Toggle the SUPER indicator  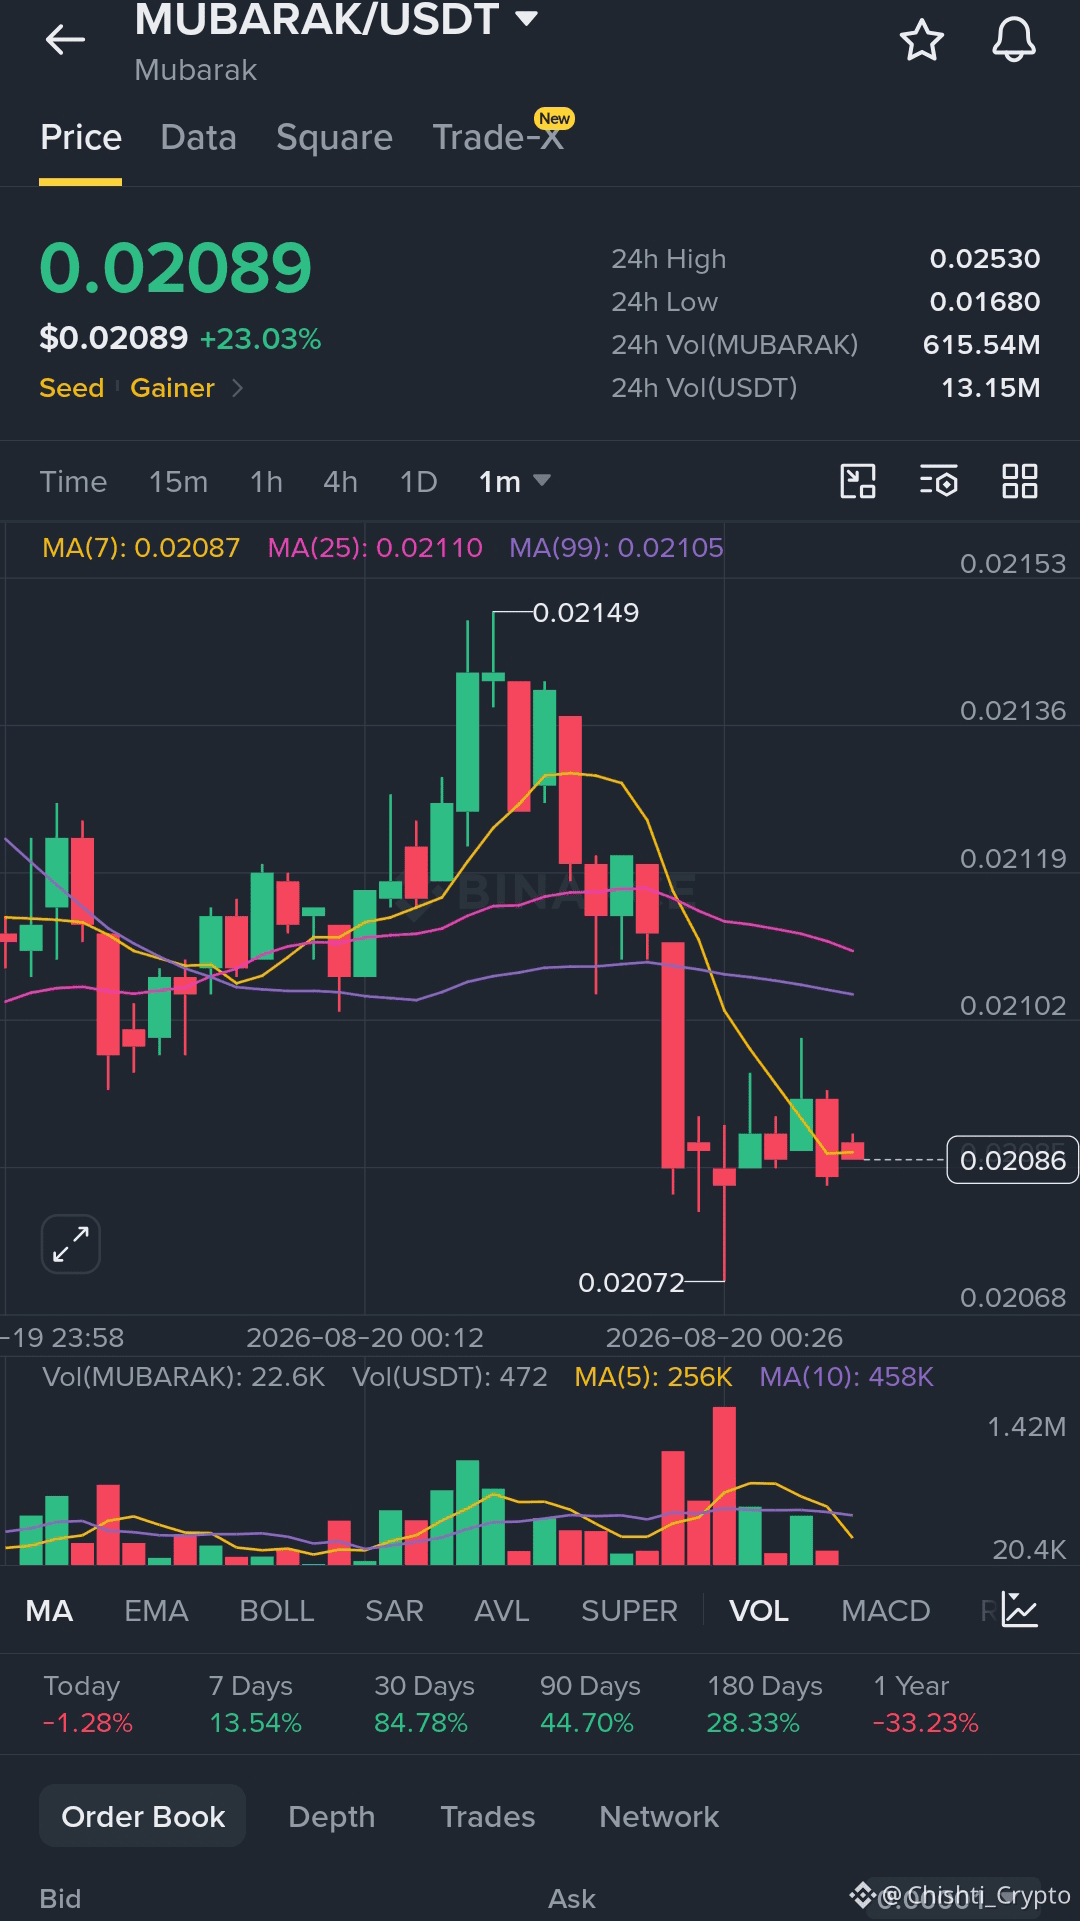coord(629,1610)
